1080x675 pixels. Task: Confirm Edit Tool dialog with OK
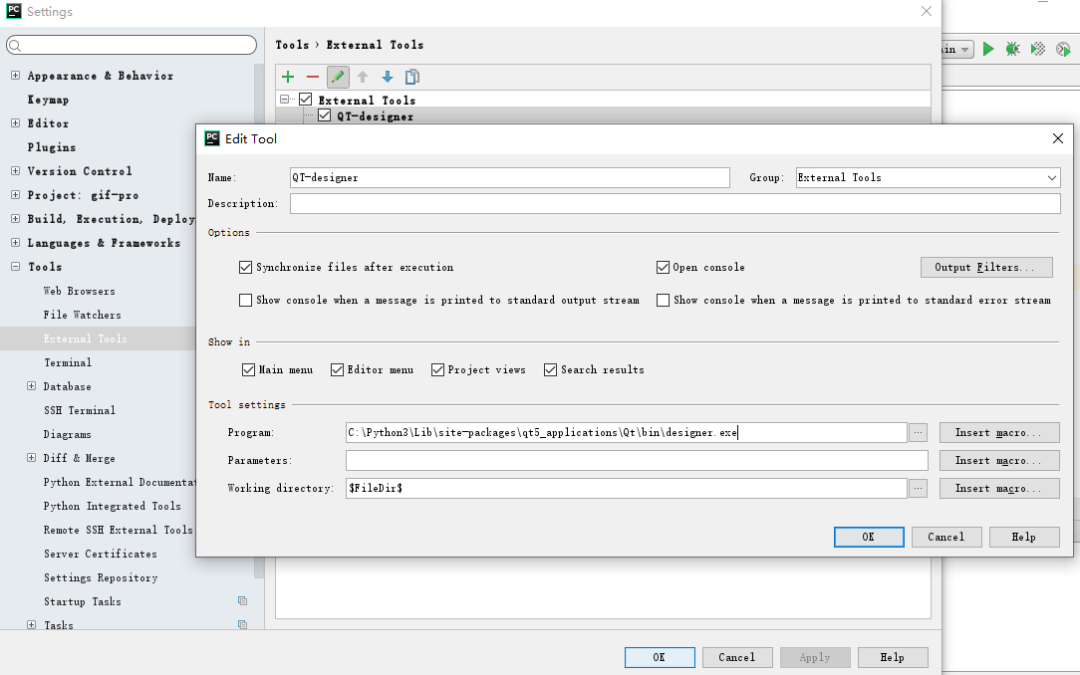click(869, 537)
